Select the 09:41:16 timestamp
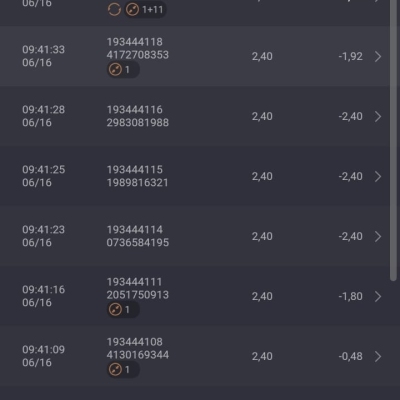The width and height of the screenshot is (400, 400). [44, 290]
